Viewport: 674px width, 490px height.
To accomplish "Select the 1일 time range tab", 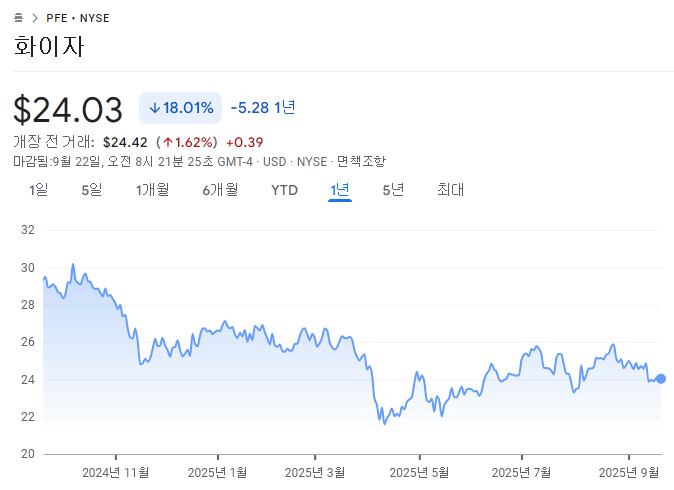I will coord(38,190).
